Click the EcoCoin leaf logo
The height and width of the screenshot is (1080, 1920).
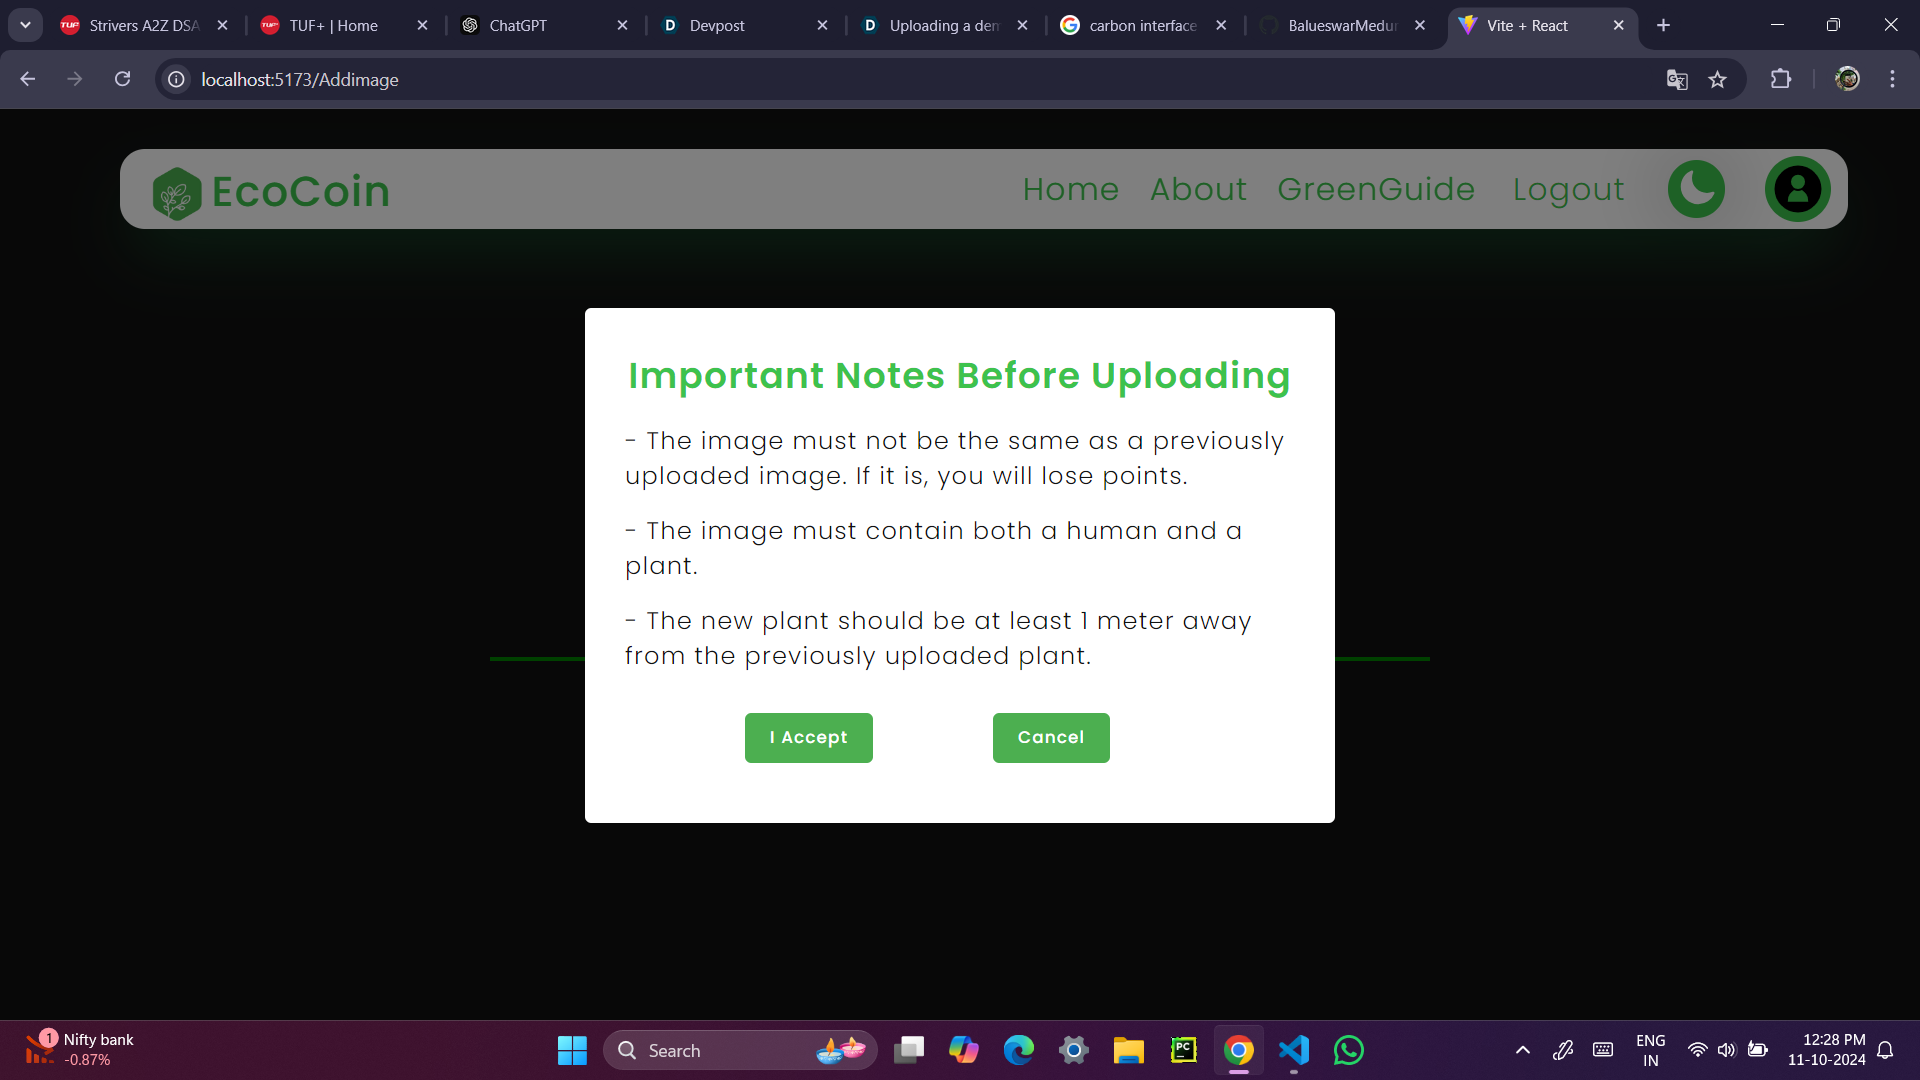177,193
